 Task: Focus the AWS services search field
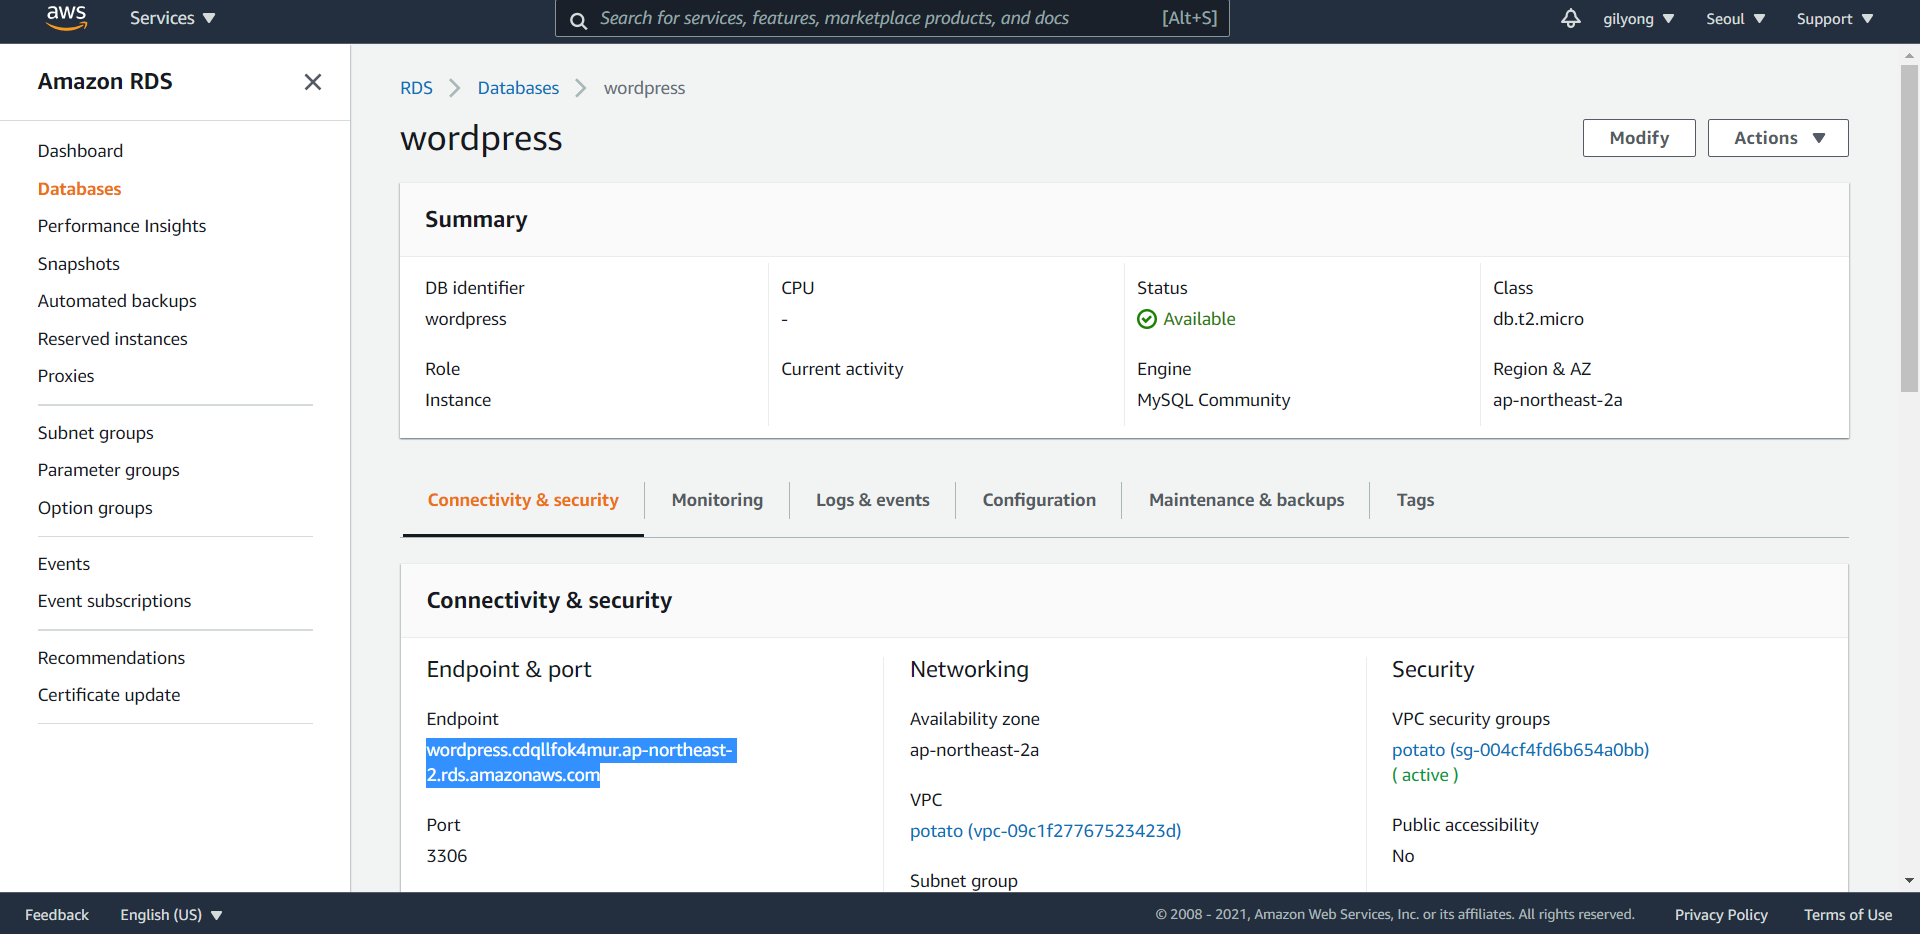click(892, 18)
